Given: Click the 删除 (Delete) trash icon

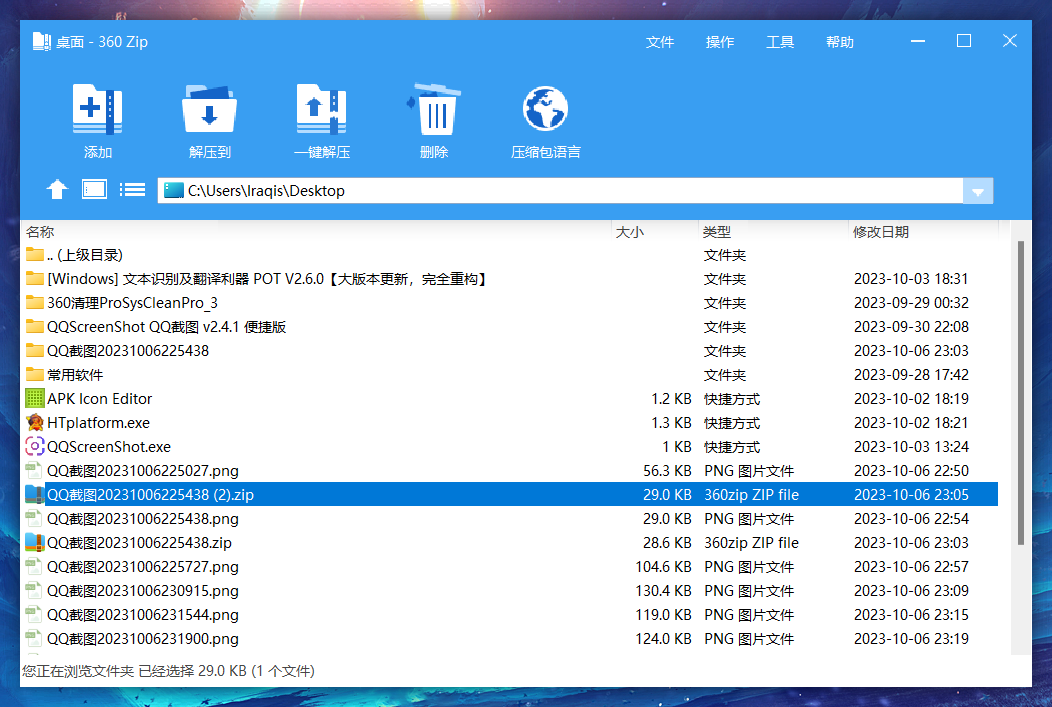Looking at the screenshot, I should click(433, 115).
